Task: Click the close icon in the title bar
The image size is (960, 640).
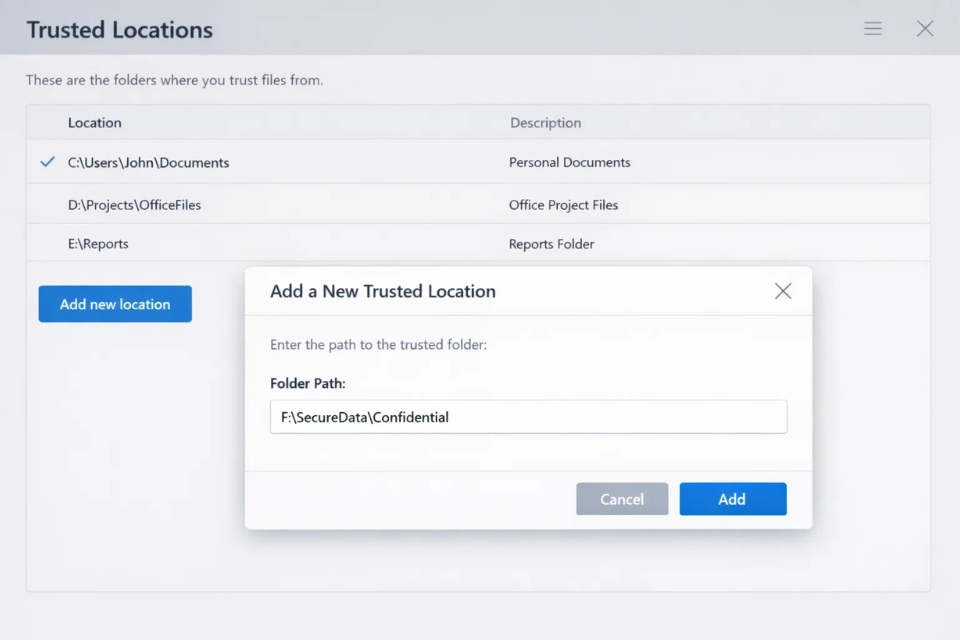Action: tap(925, 28)
